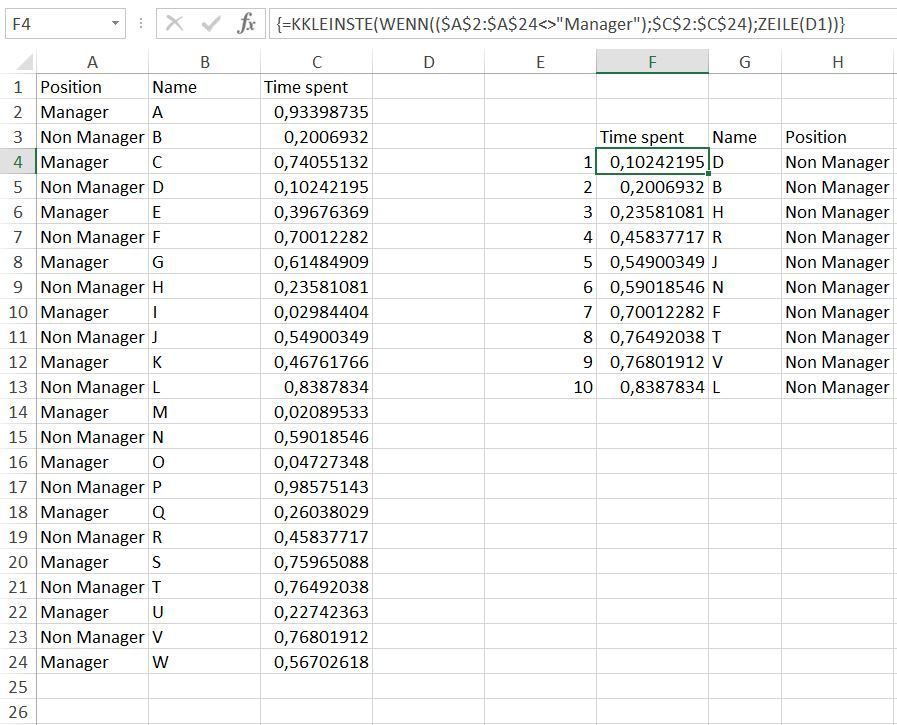
Task: Click rank number 10 in column E
Action: tap(540, 387)
